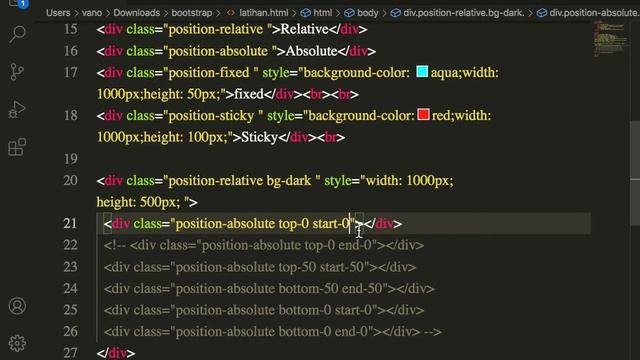Viewport: 640px width, 360px height.
Task: Click commented 'bottom-0 end-0' on line 26
Action: point(323,331)
